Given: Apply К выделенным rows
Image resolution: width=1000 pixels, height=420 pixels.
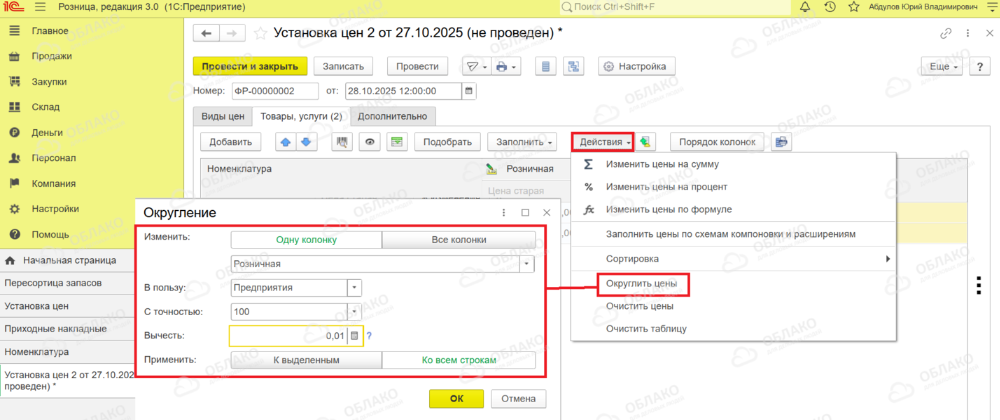Looking at the screenshot, I should tap(306, 360).
